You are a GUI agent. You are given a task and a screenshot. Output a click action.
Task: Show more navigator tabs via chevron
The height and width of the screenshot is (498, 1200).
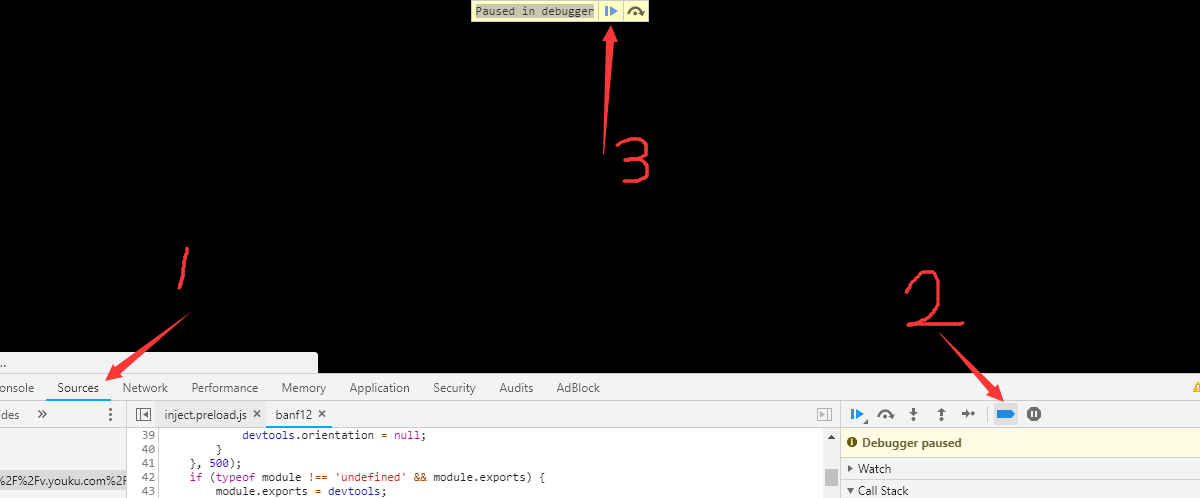pos(43,414)
